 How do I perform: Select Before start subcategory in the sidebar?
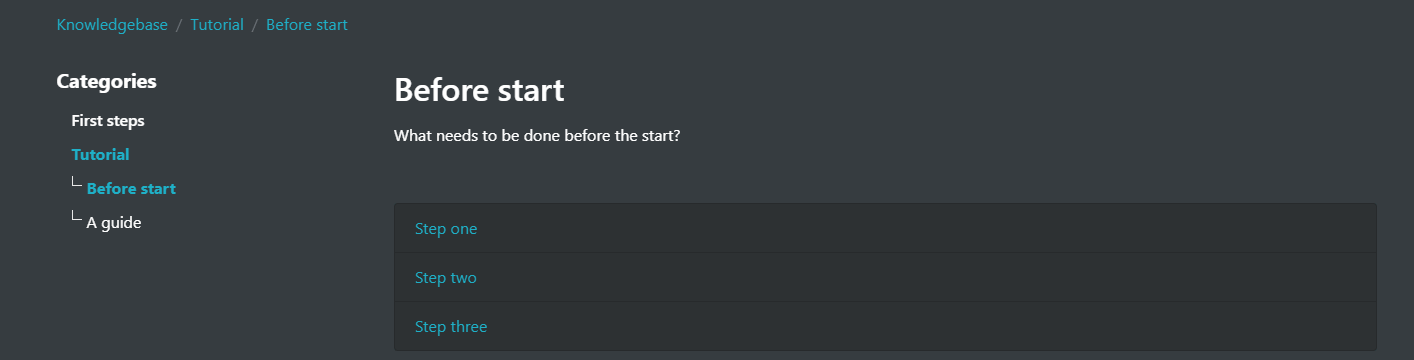point(131,189)
